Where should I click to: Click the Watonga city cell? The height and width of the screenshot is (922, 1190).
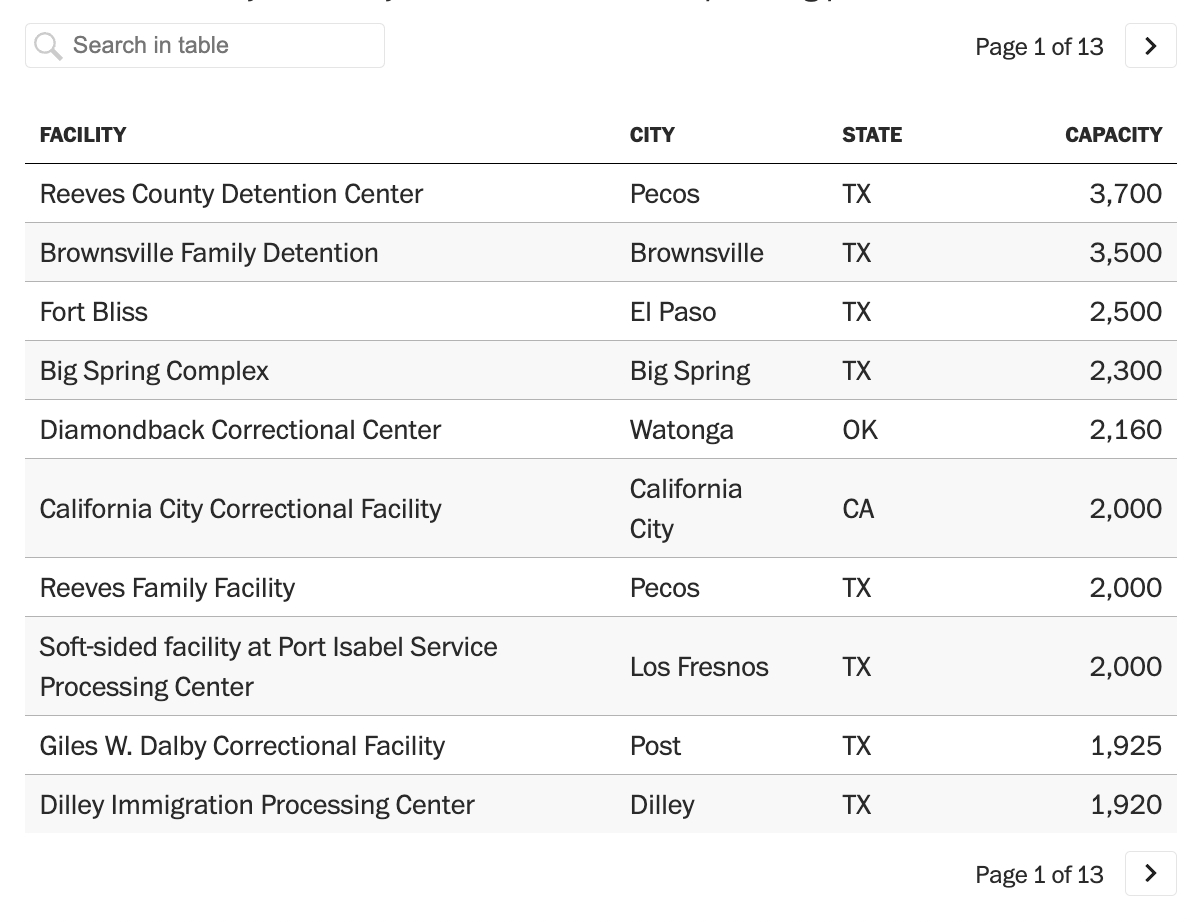[681, 430]
